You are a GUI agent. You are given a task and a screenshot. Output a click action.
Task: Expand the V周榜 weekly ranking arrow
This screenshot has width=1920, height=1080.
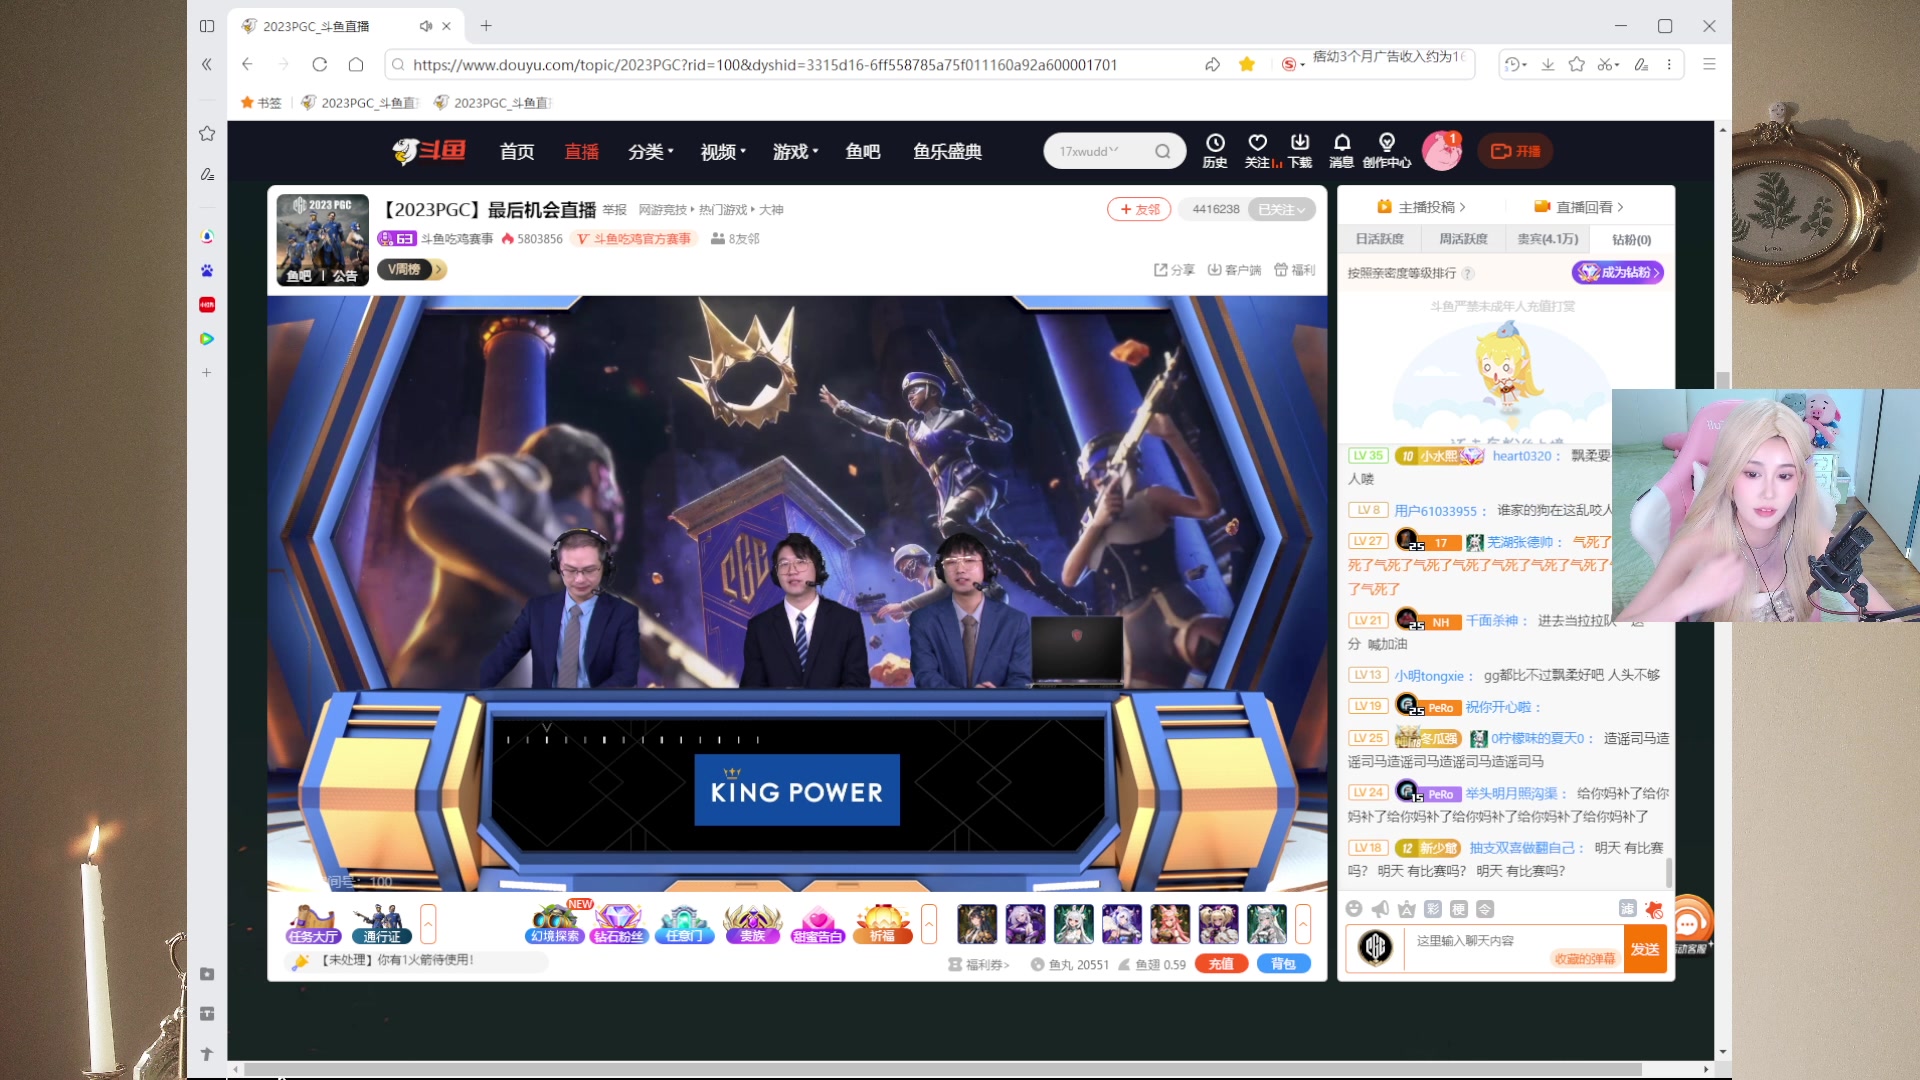coord(439,269)
